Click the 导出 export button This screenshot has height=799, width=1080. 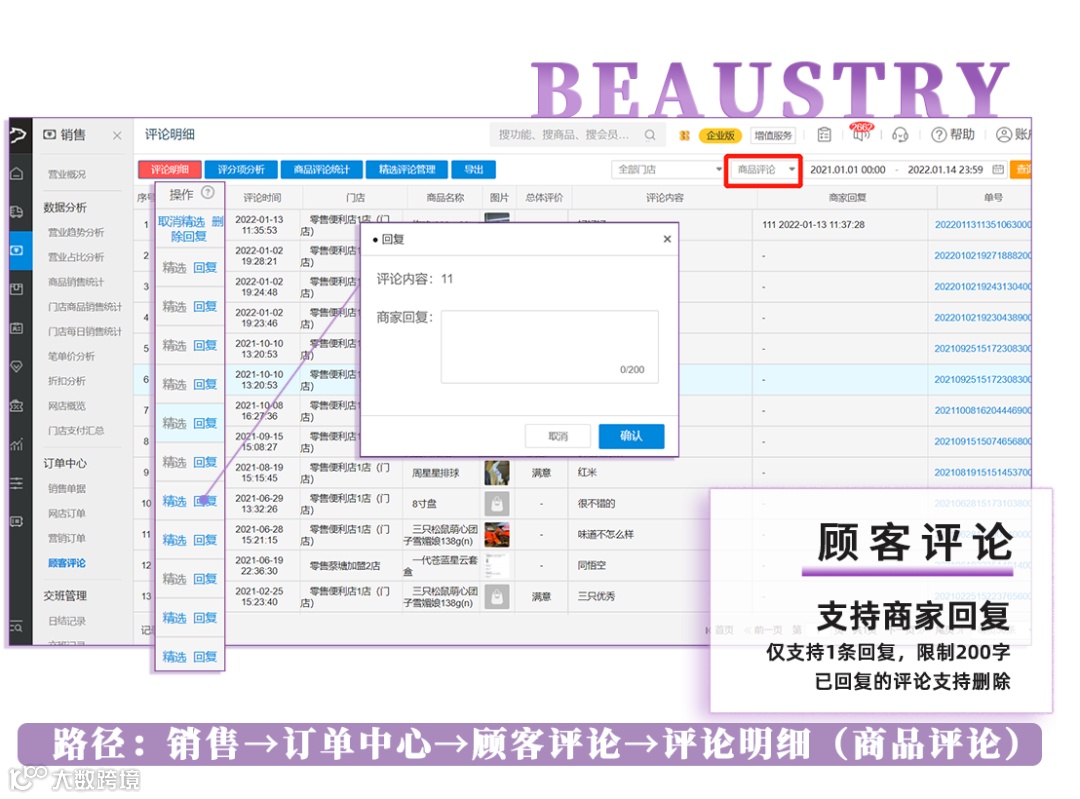coord(473,169)
